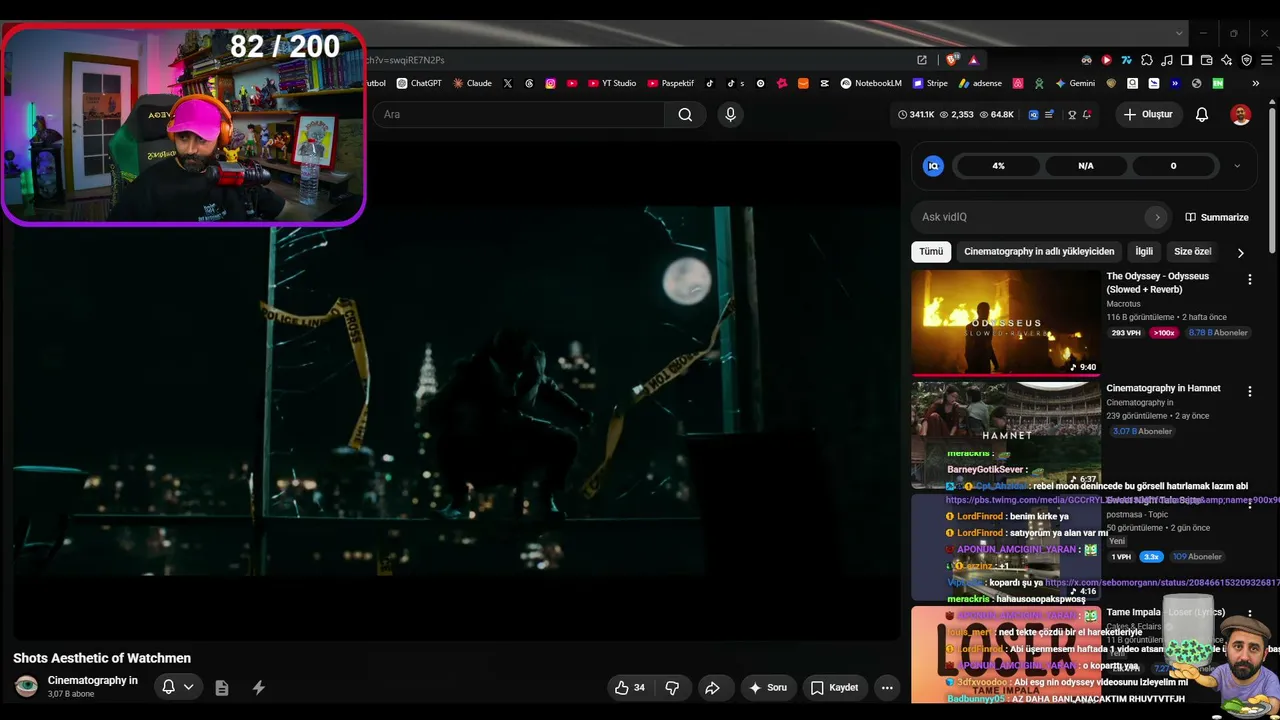Toggle the browser sidebar panel icon

[1186, 60]
